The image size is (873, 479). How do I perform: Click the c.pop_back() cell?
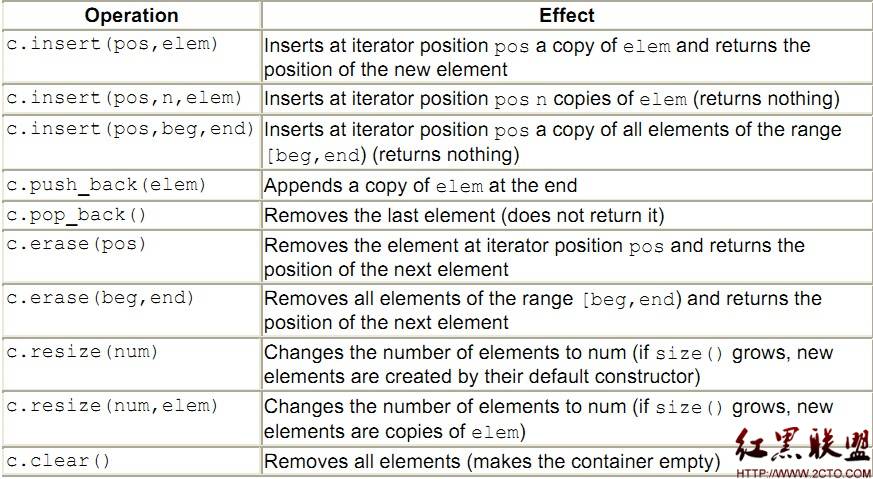(131, 215)
